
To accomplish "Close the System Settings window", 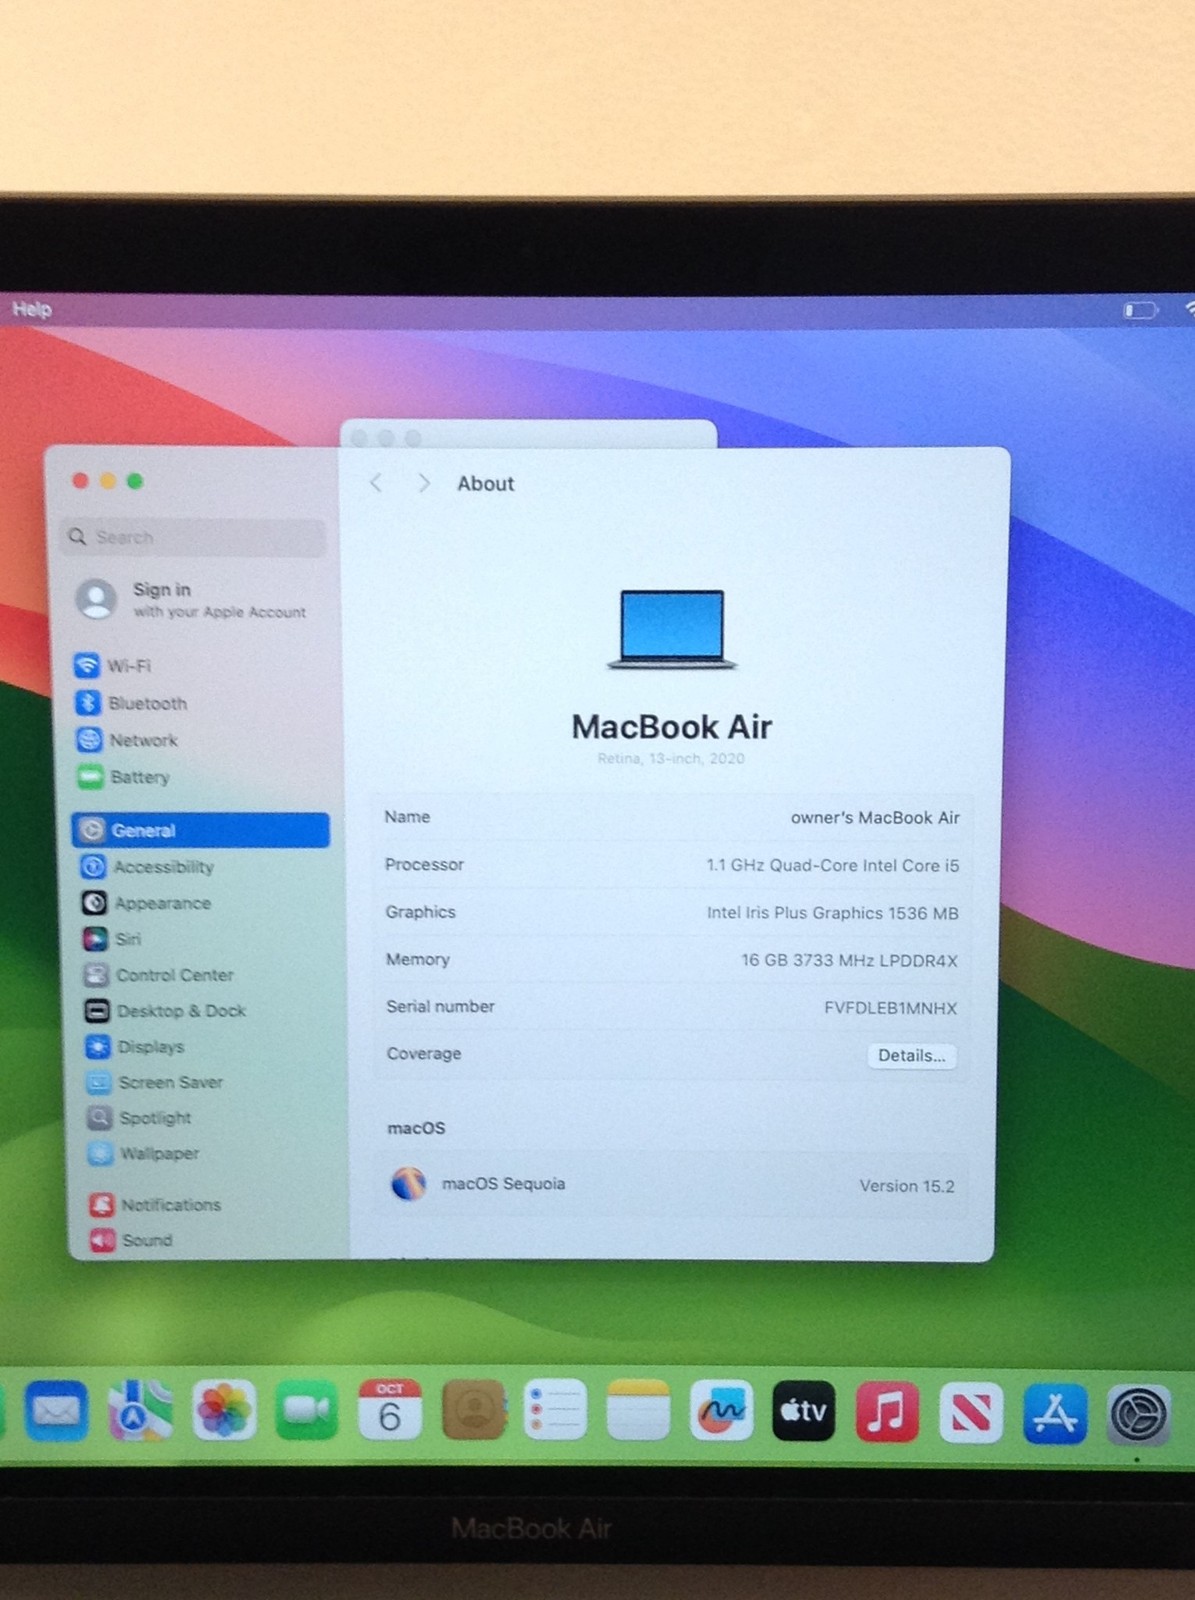I will coord(80,481).
